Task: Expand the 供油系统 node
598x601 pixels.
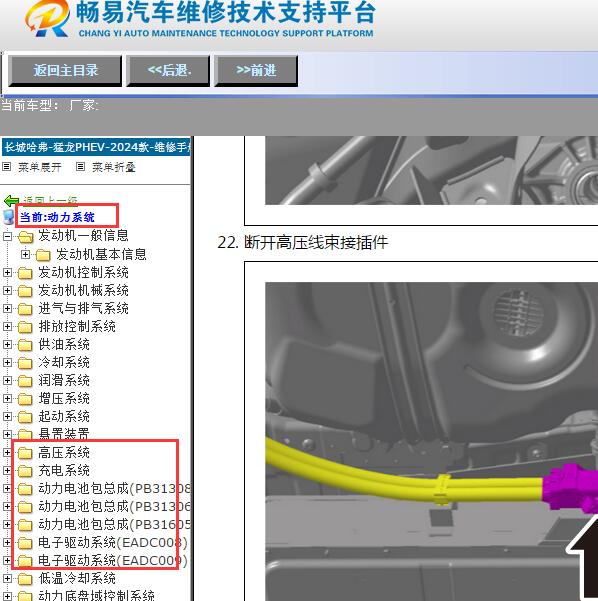Action: click(x=7, y=345)
